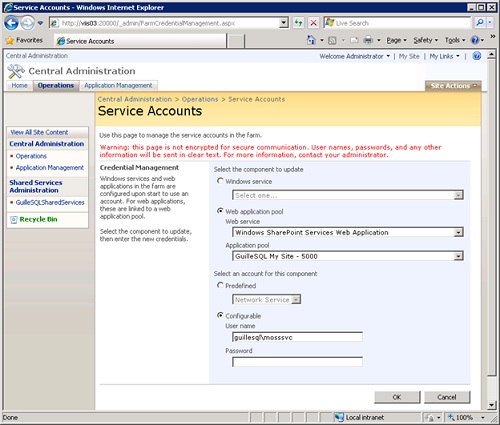Open the Network Service predefined dropdown
The image size is (500, 425).
point(266,300)
